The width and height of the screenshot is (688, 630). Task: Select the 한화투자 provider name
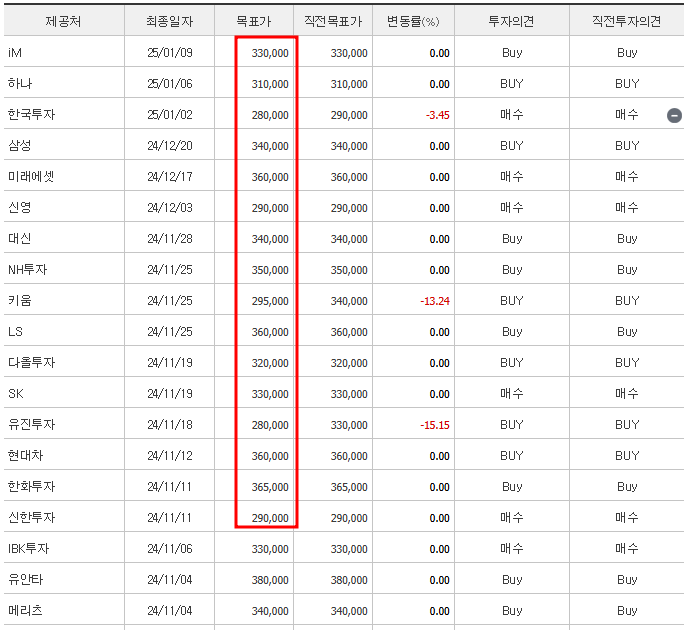[32, 487]
